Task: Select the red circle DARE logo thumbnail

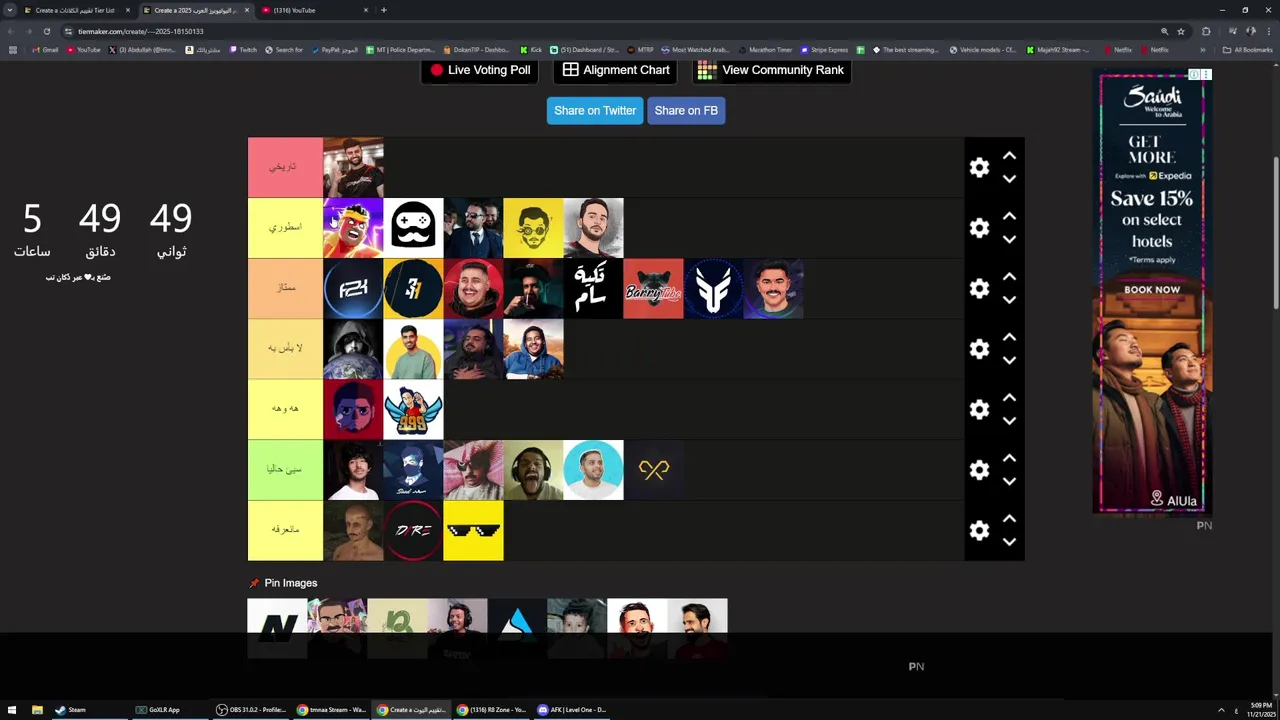Action: click(413, 530)
